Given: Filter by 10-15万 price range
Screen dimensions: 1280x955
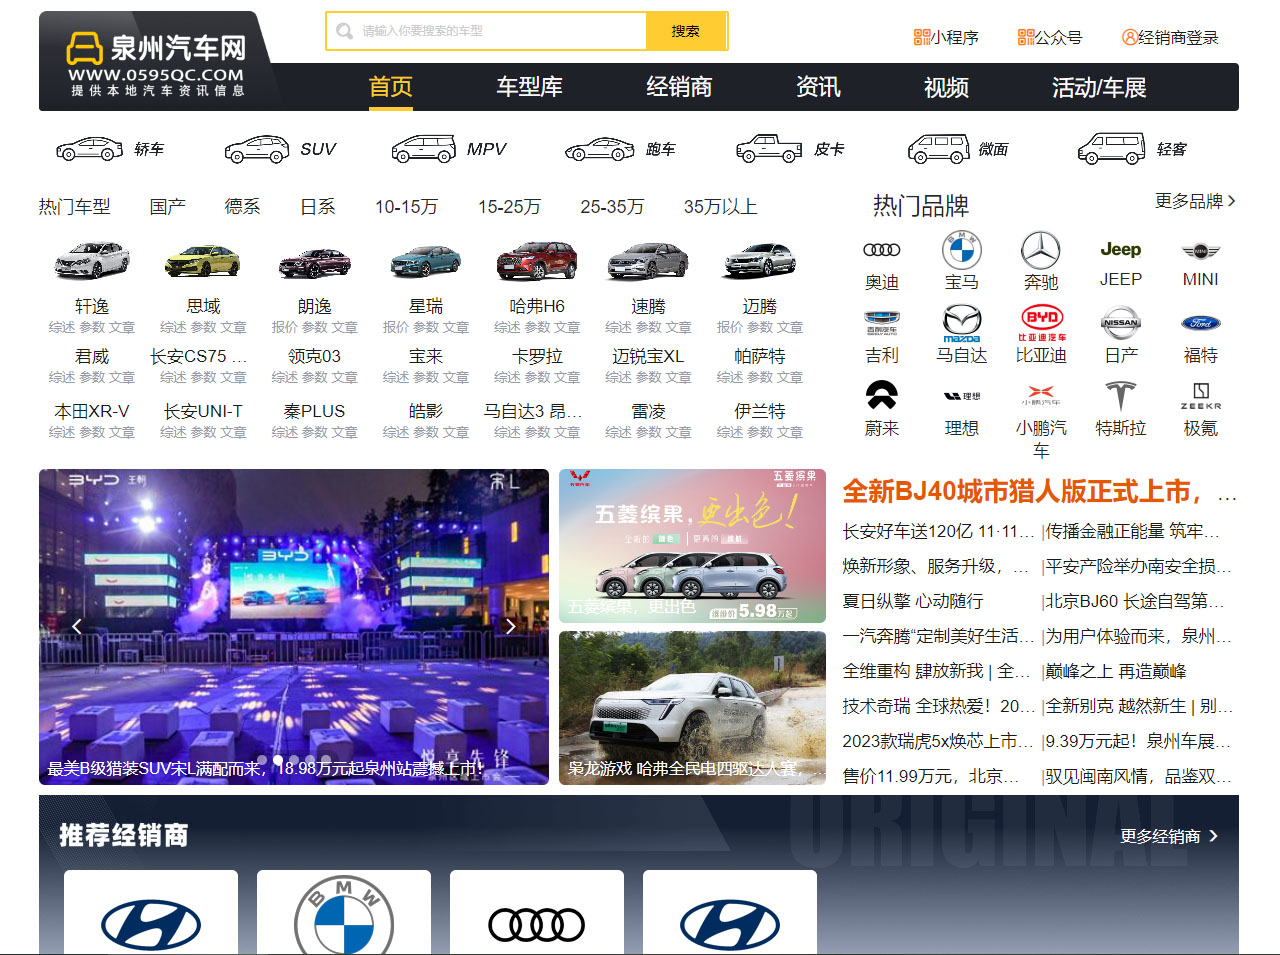Looking at the screenshot, I should [x=407, y=207].
